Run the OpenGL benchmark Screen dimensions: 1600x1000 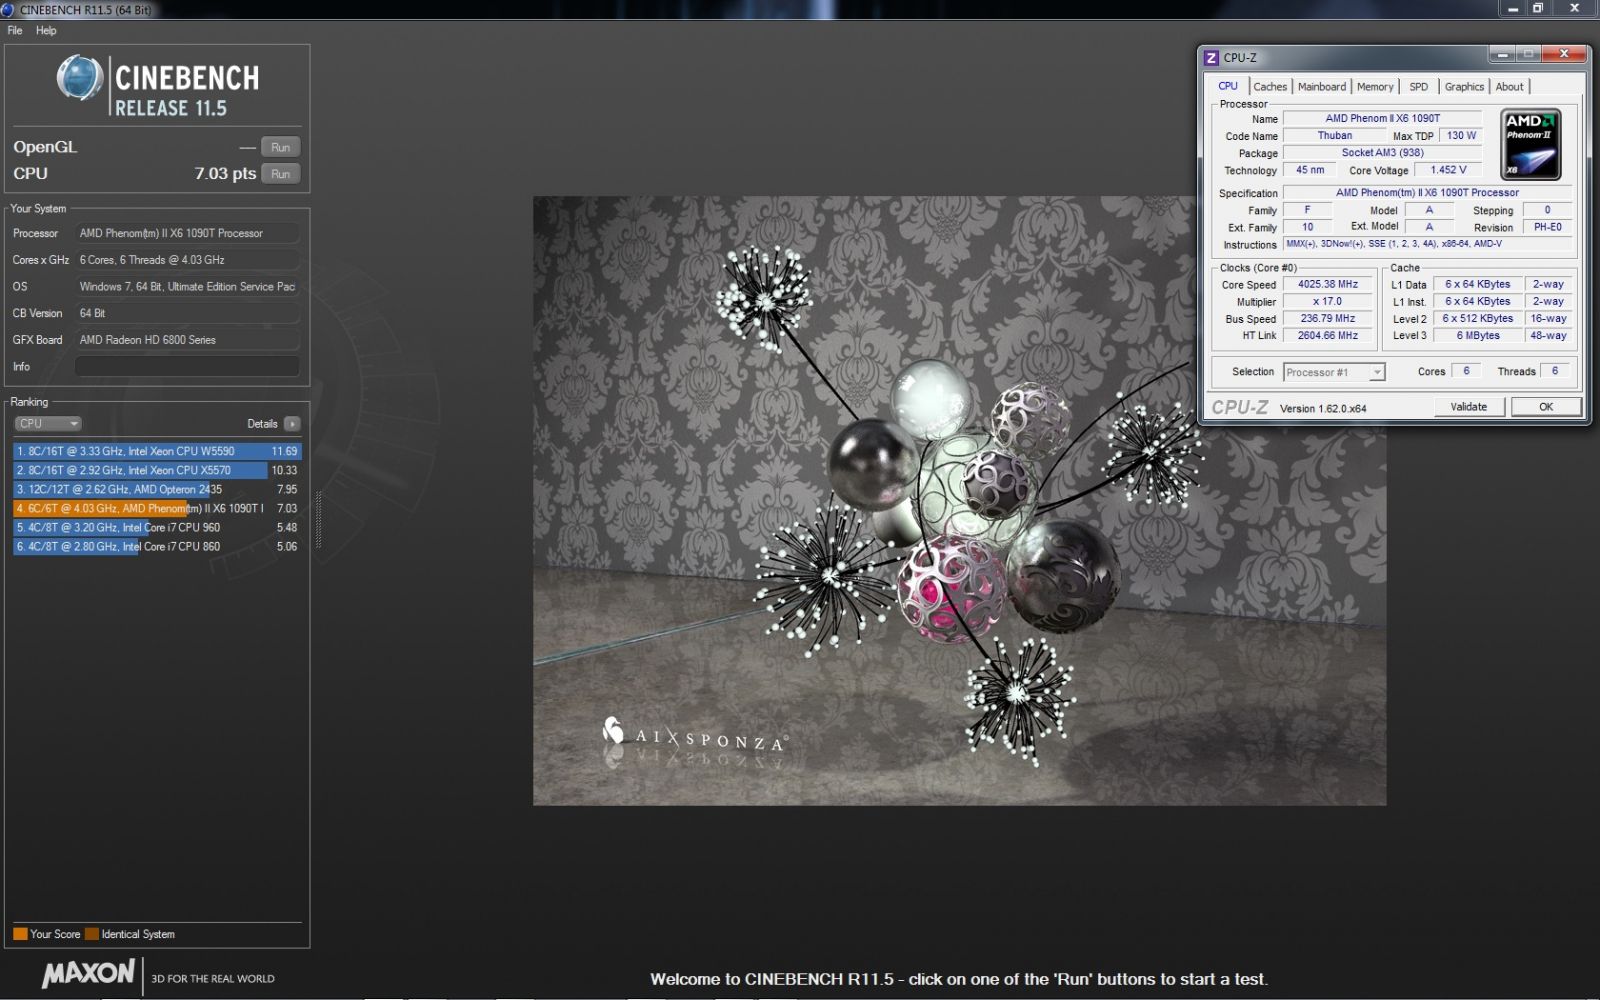(x=281, y=147)
